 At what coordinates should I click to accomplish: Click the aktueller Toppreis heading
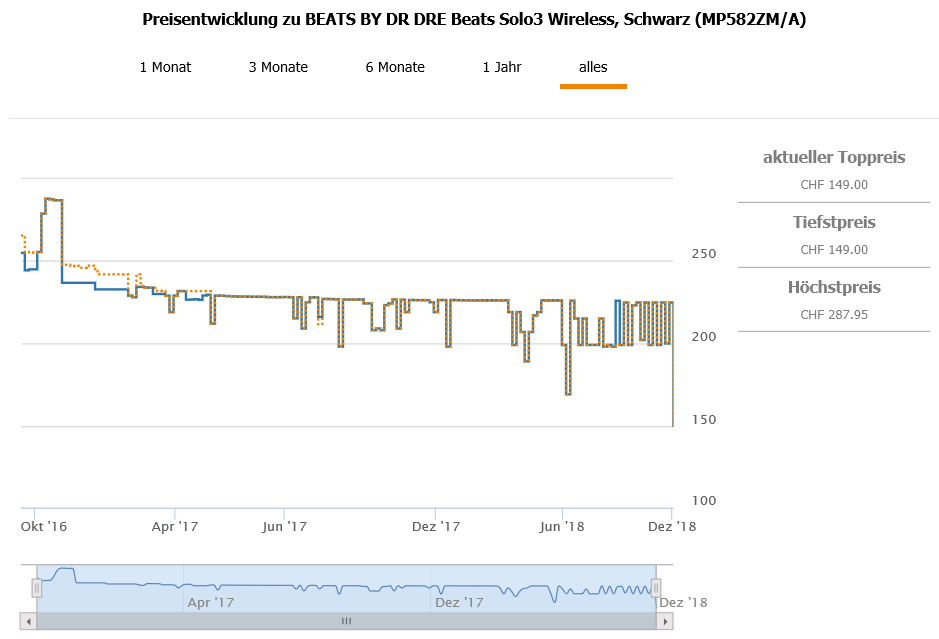click(834, 157)
